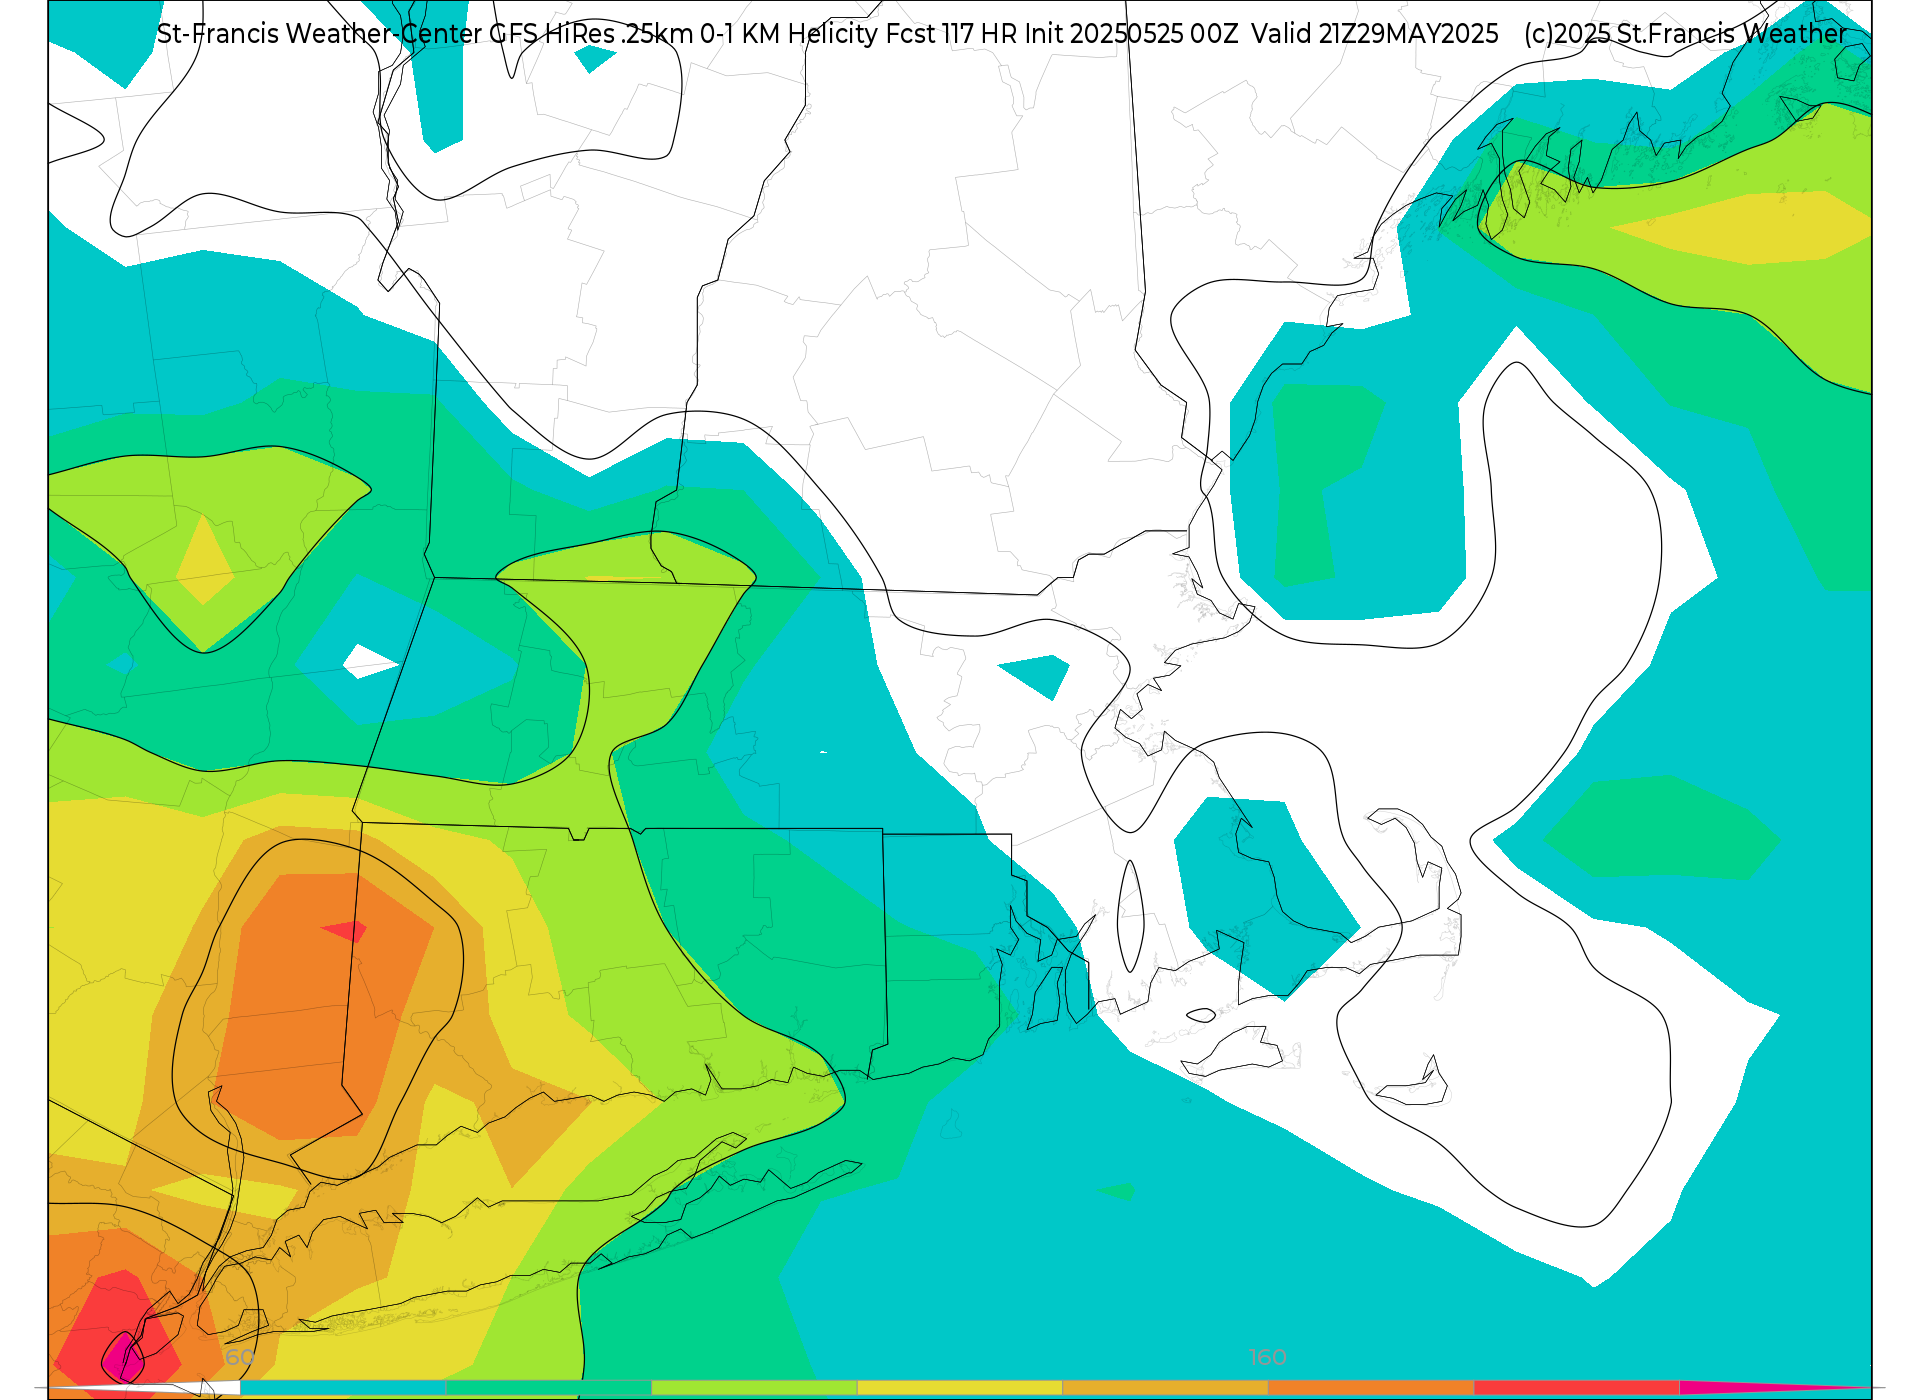Click the amber segment of the legend color bar
Viewport: 1920px width, 1400px height.
click(1165, 1388)
